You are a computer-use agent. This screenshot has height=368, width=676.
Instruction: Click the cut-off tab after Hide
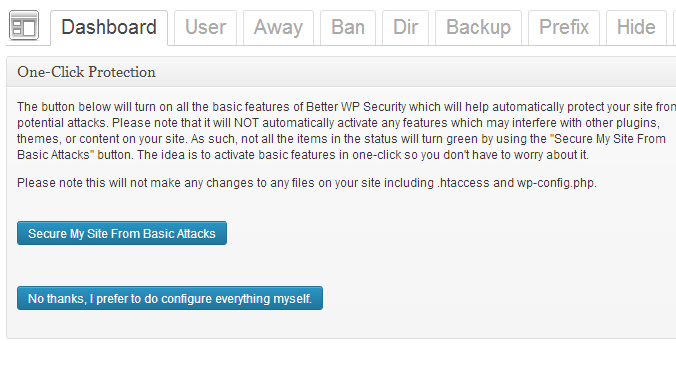(674, 28)
